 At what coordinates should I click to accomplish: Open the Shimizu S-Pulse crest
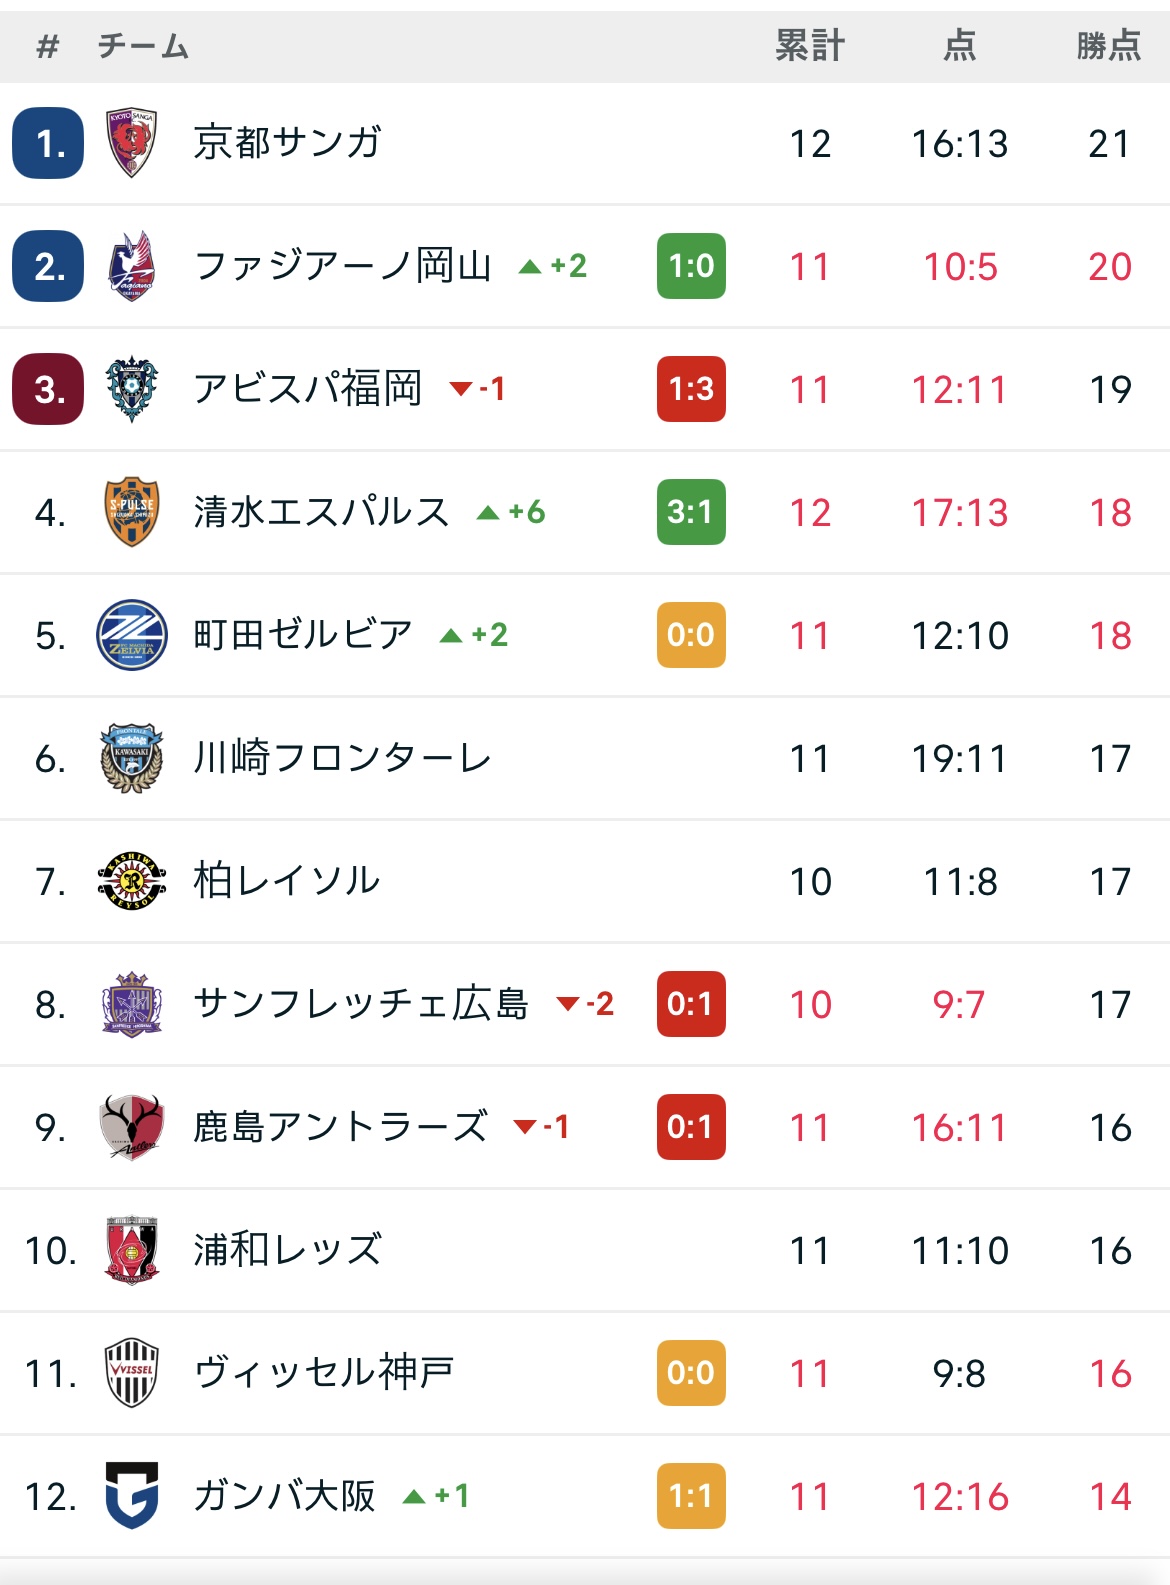pos(132,512)
